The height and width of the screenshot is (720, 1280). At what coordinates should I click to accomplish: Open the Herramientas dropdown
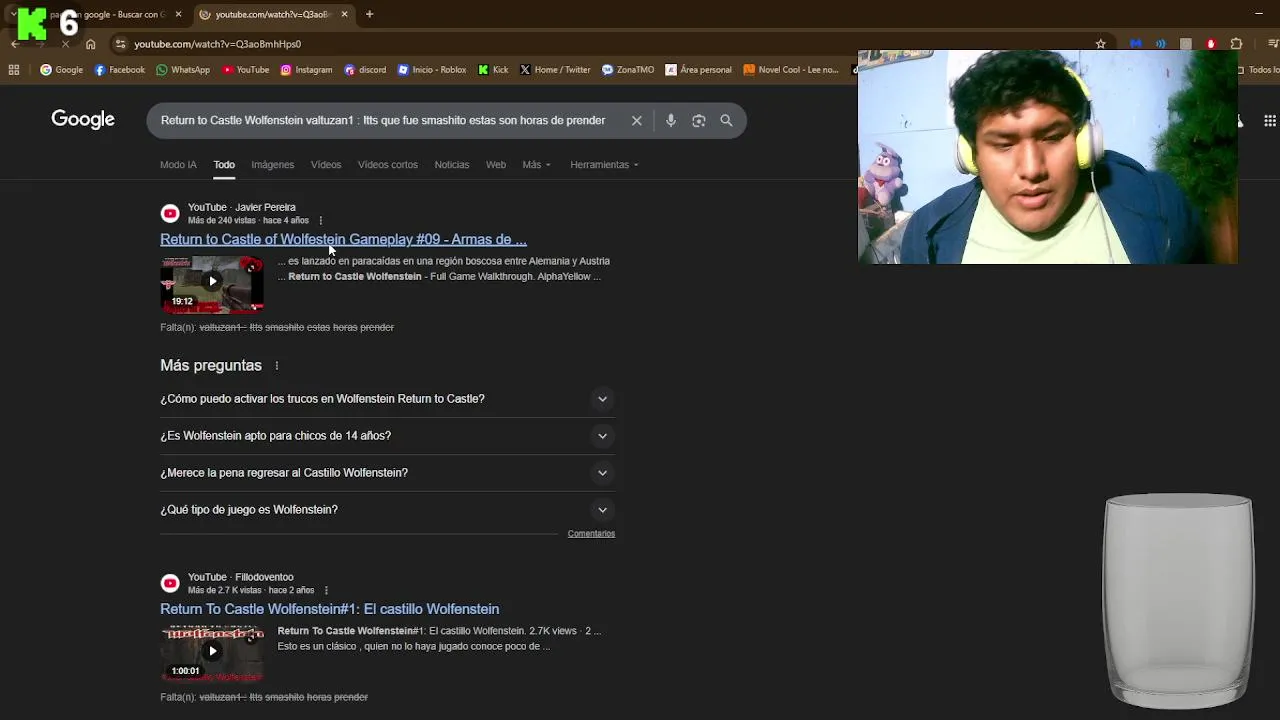[604, 165]
